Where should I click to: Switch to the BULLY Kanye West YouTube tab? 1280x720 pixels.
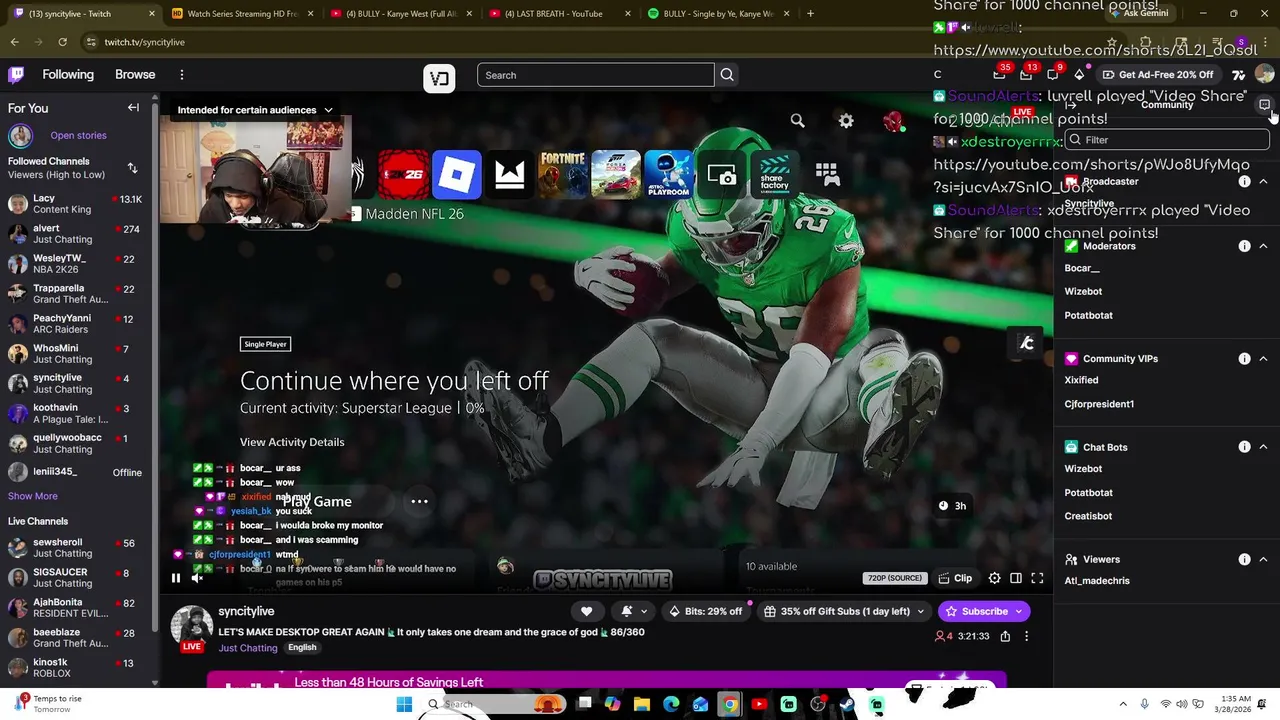click(x=400, y=14)
